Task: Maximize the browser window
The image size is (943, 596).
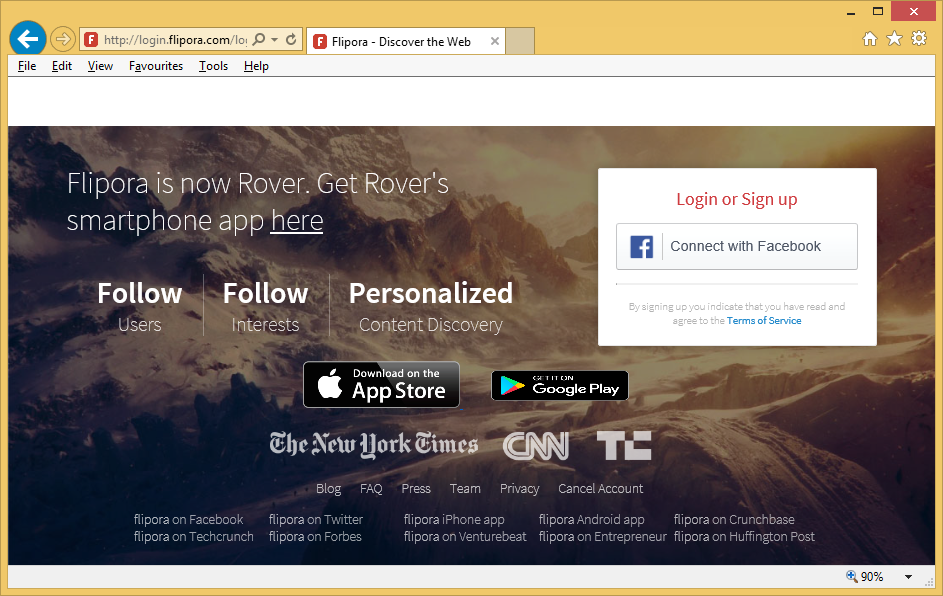Action: point(878,11)
